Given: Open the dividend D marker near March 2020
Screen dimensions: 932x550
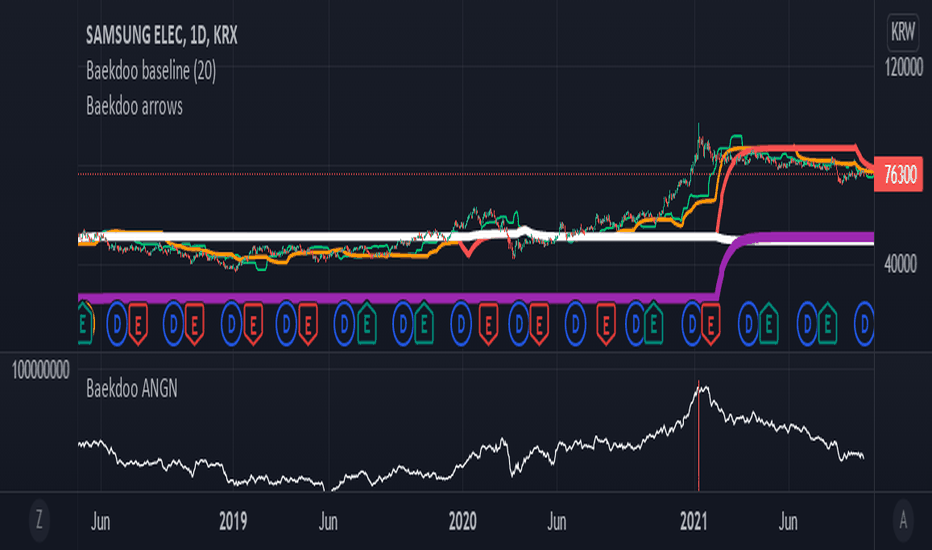Looking at the screenshot, I should 519,324.
